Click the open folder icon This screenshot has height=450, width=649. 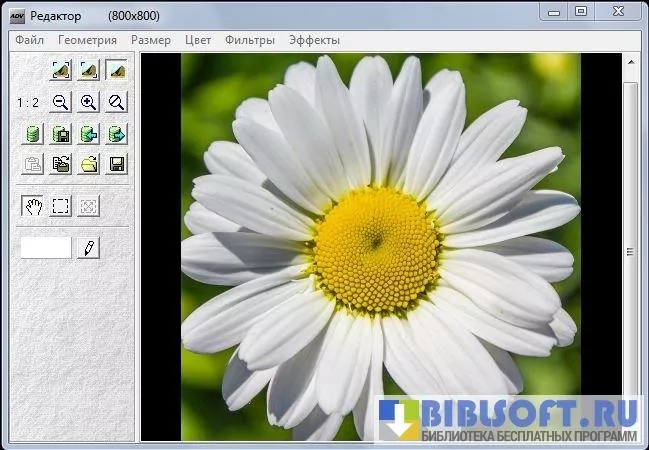(x=89, y=165)
